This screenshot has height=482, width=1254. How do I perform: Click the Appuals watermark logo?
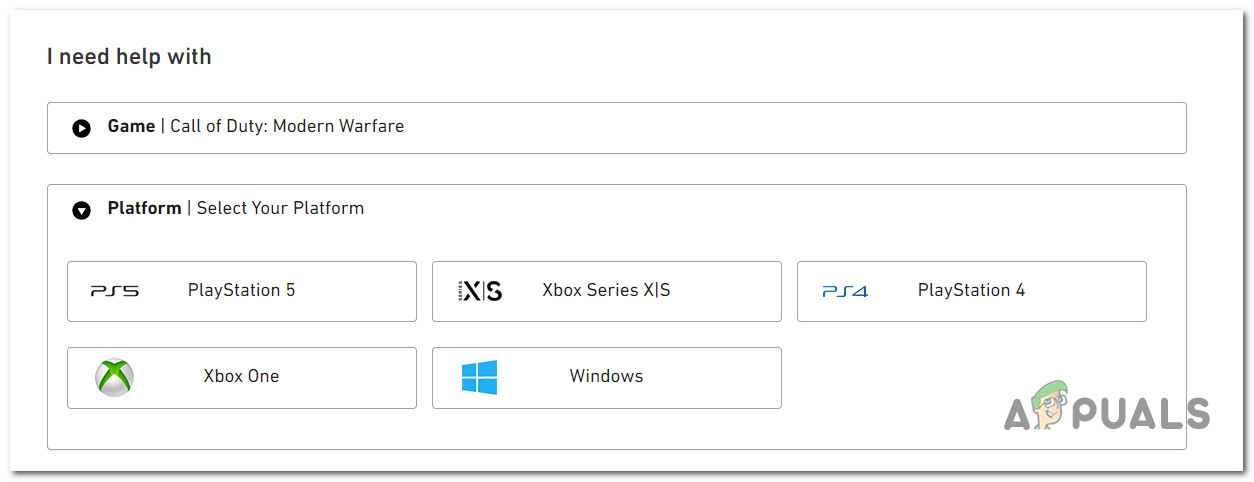point(1107,408)
